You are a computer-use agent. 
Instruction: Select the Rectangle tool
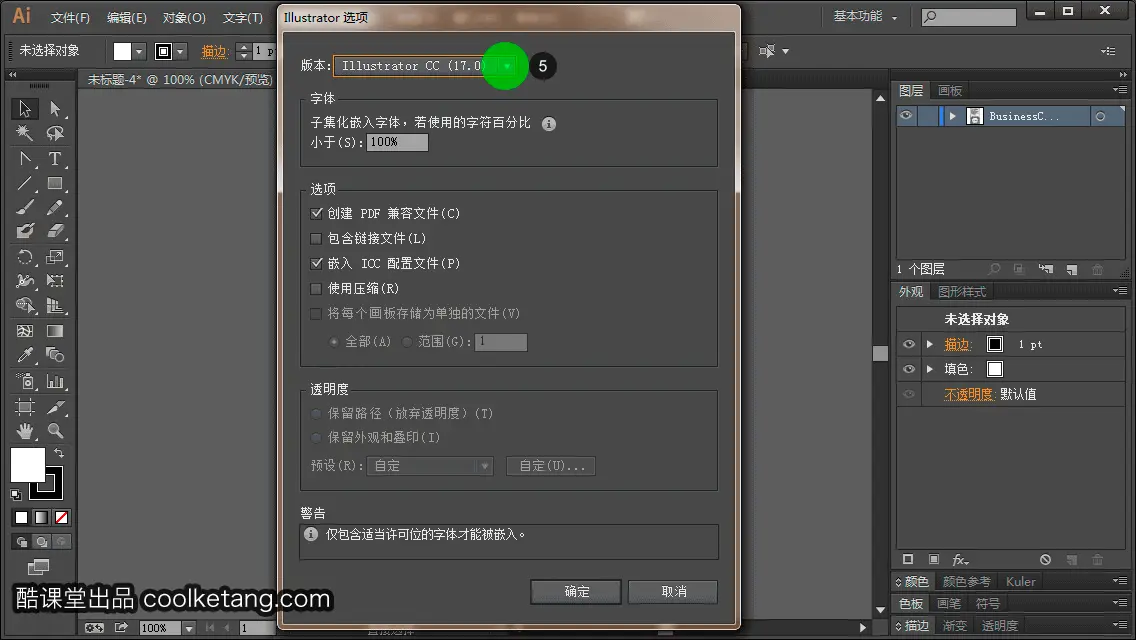click(55, 183)
